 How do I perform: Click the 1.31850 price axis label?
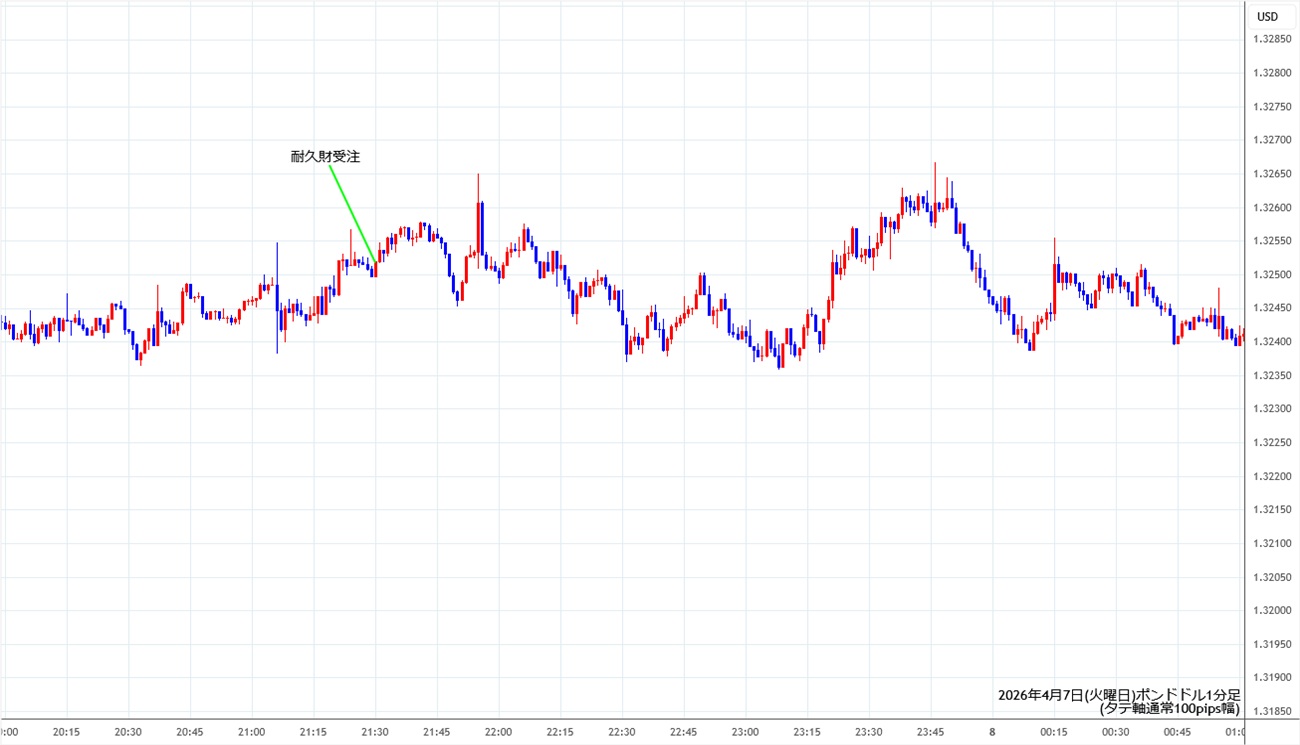point(1272,712)
